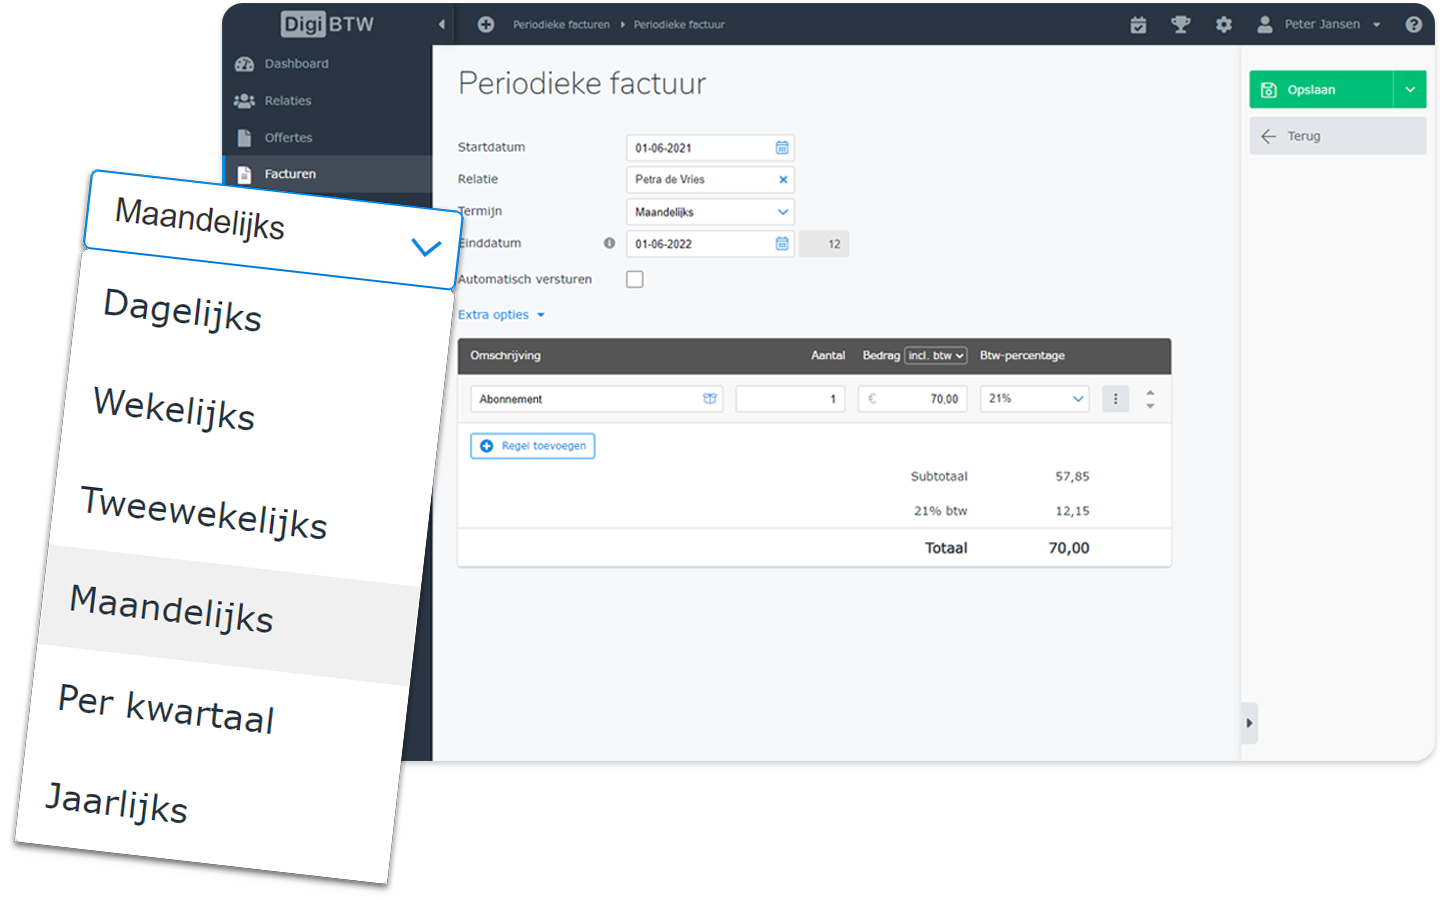This screenshot has width=1440, height=900.
Task: Select Tweewekelijks in the enlarged dropdown list
Action: 204,513
